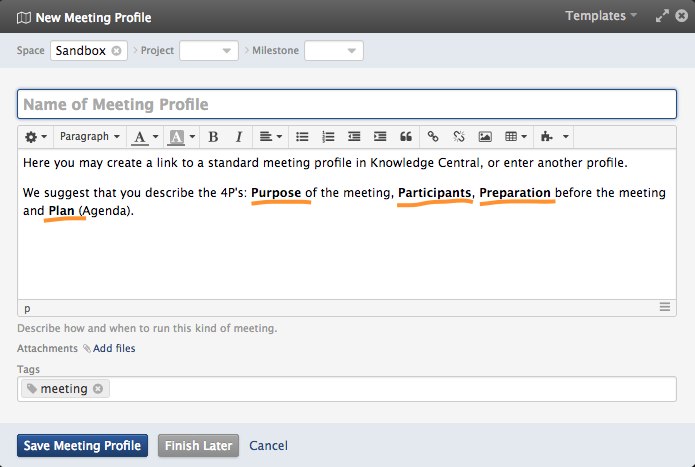Apply blockquote formatting

click(x=406, y=136)
